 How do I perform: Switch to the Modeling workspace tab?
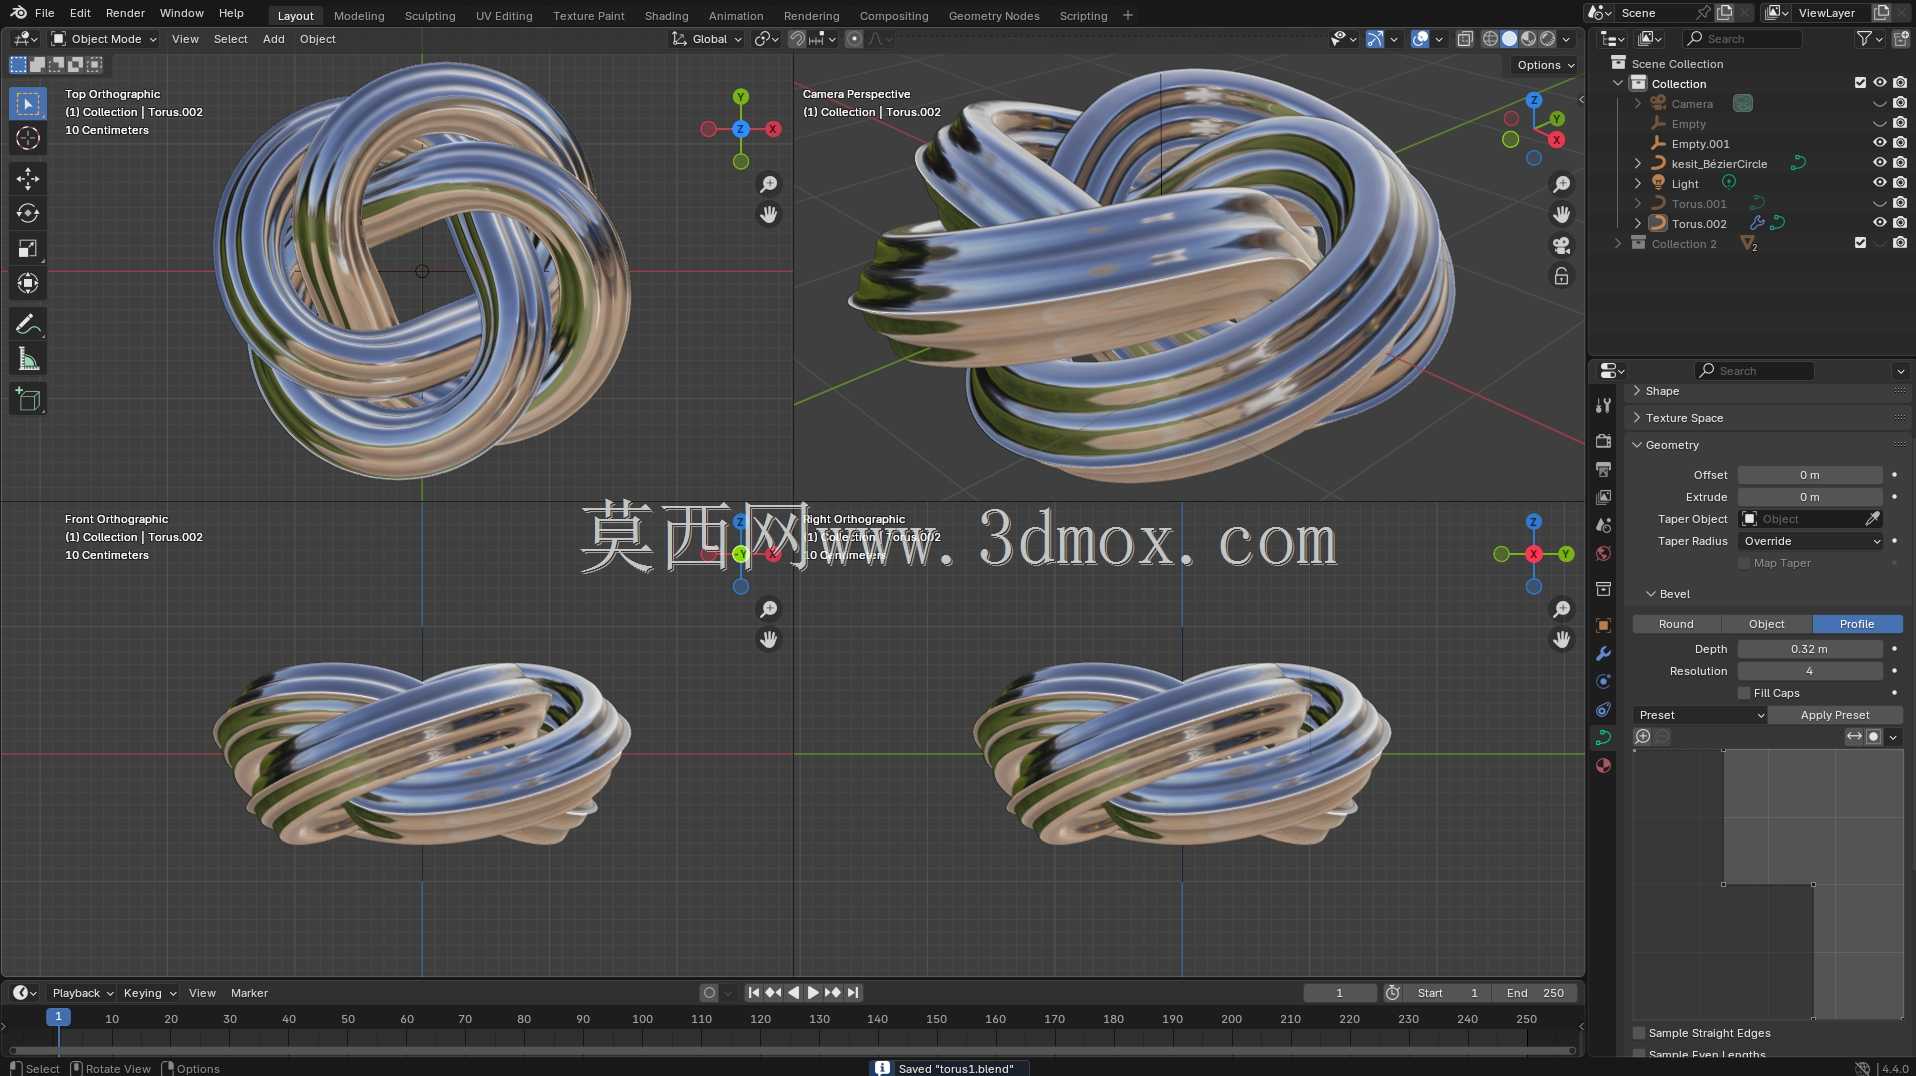(359, 15)
